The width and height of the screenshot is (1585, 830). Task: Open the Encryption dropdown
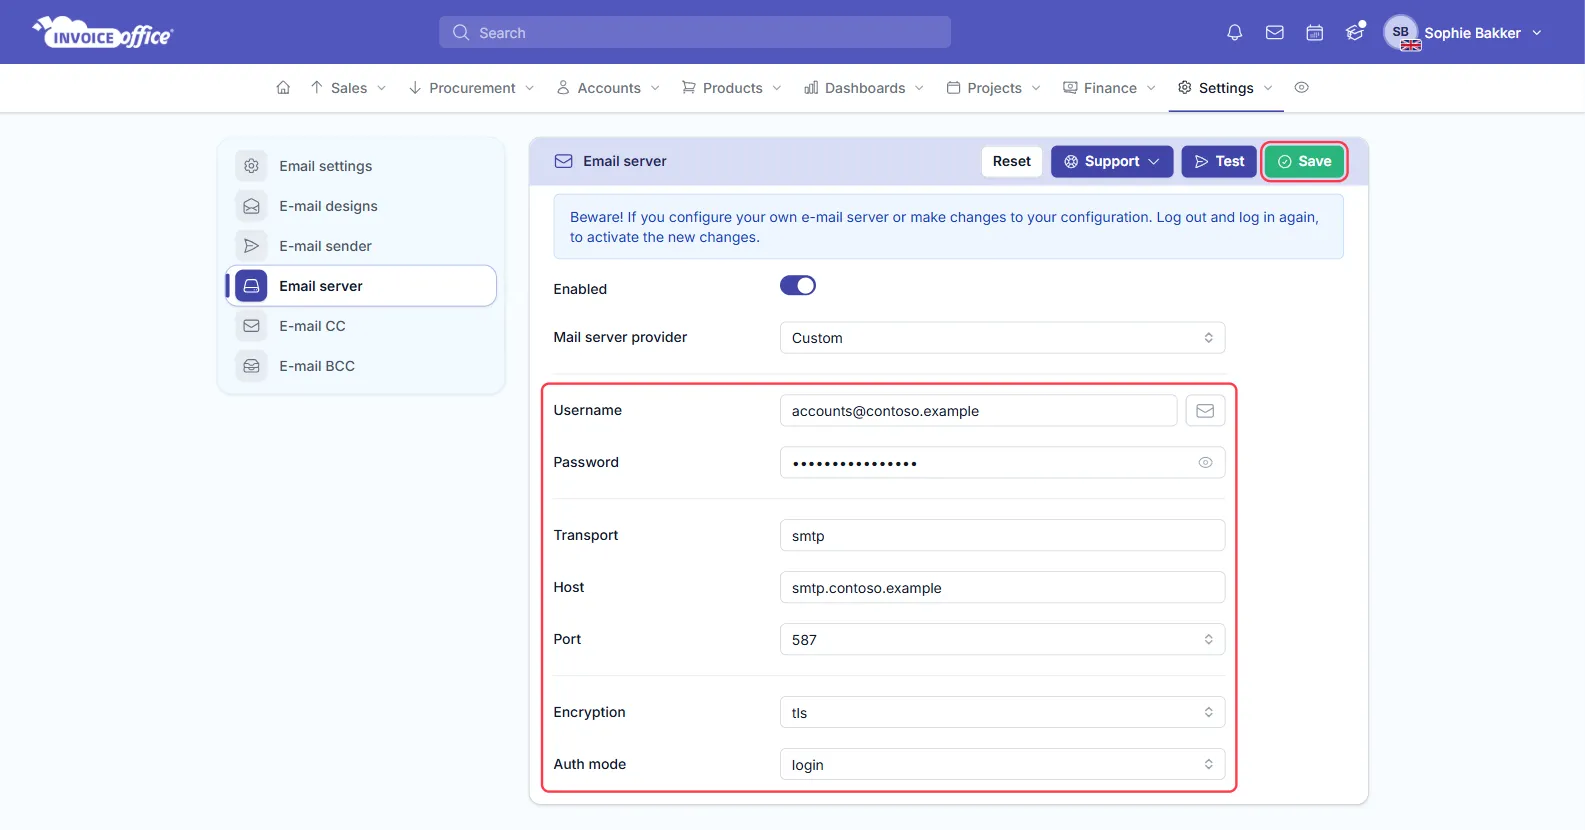coord(1002,713)
